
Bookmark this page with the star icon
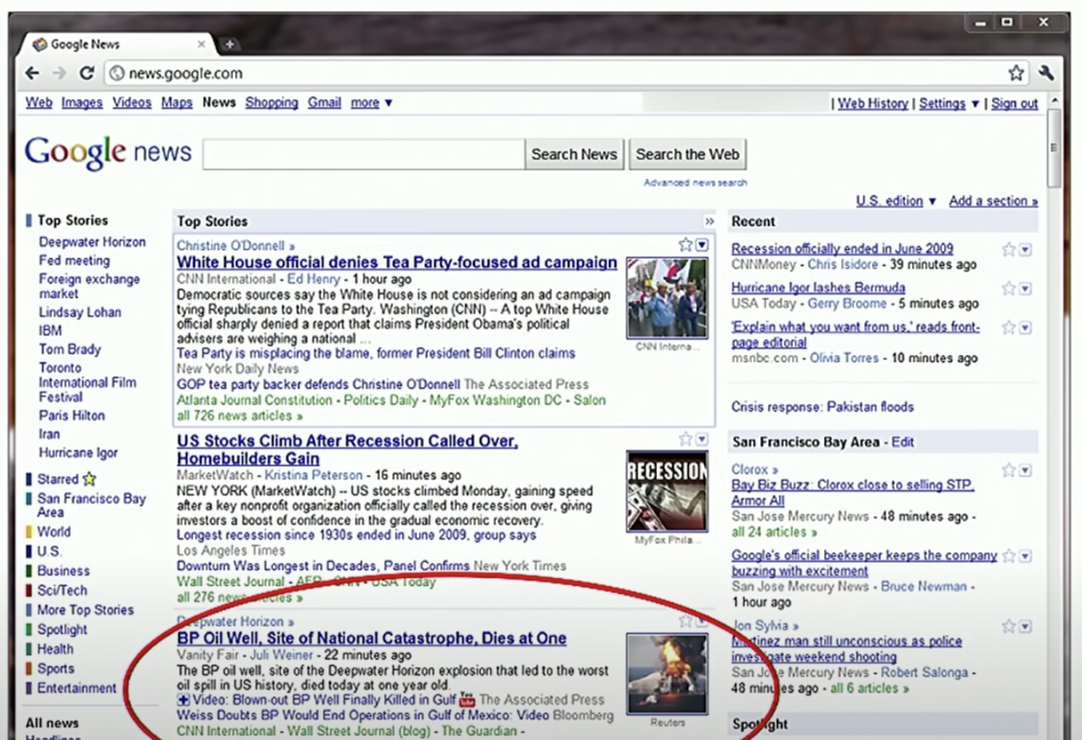[x=1016, y=72]
